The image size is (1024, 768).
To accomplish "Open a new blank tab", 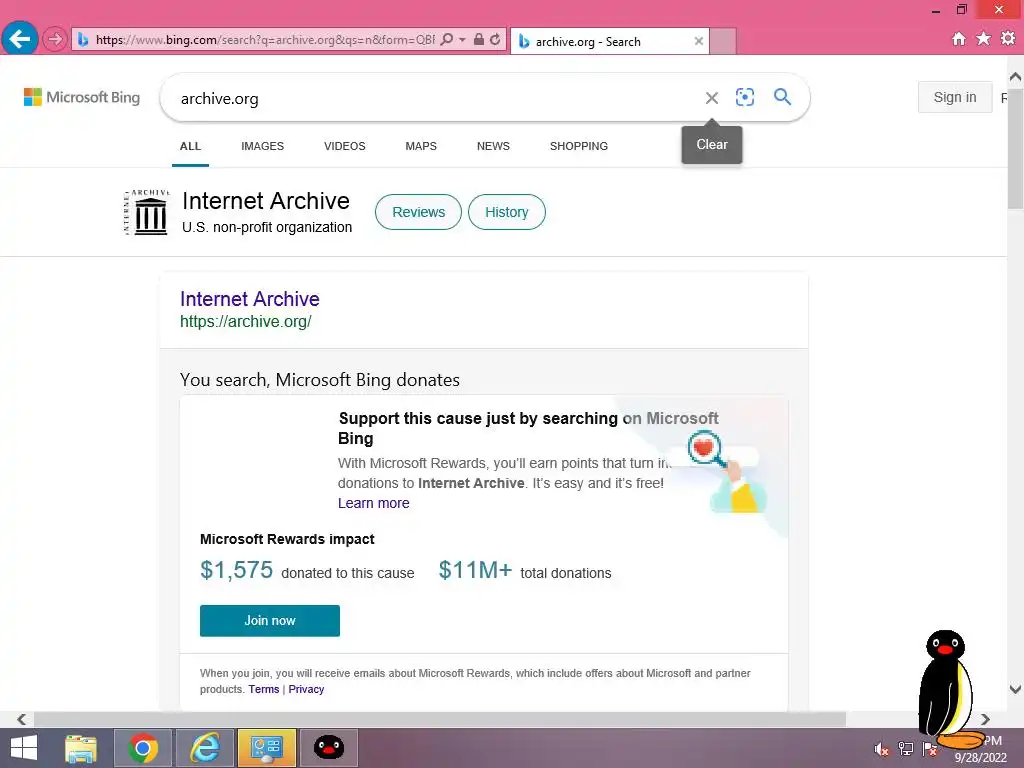I will click(723, 41).
